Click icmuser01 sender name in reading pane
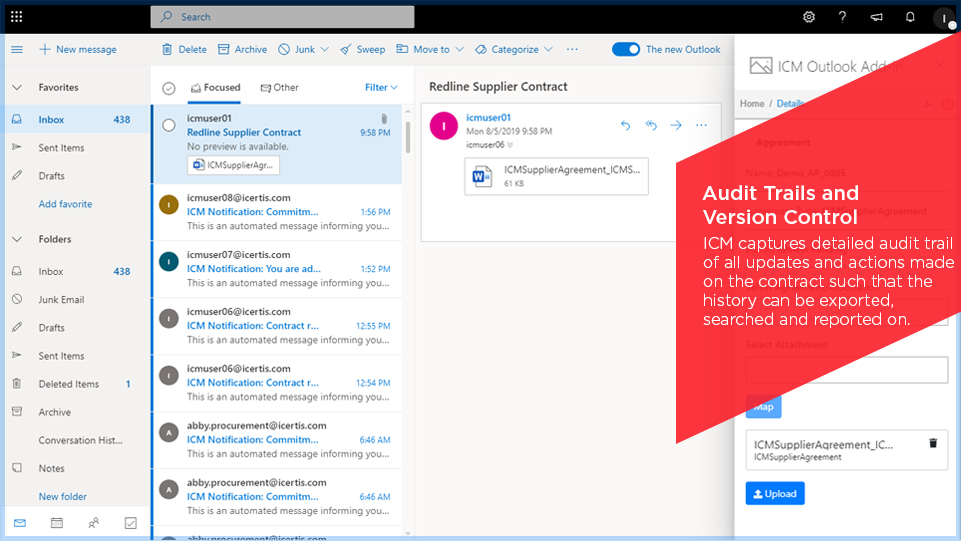The image size is (961, 541). (x=488, y=118)
